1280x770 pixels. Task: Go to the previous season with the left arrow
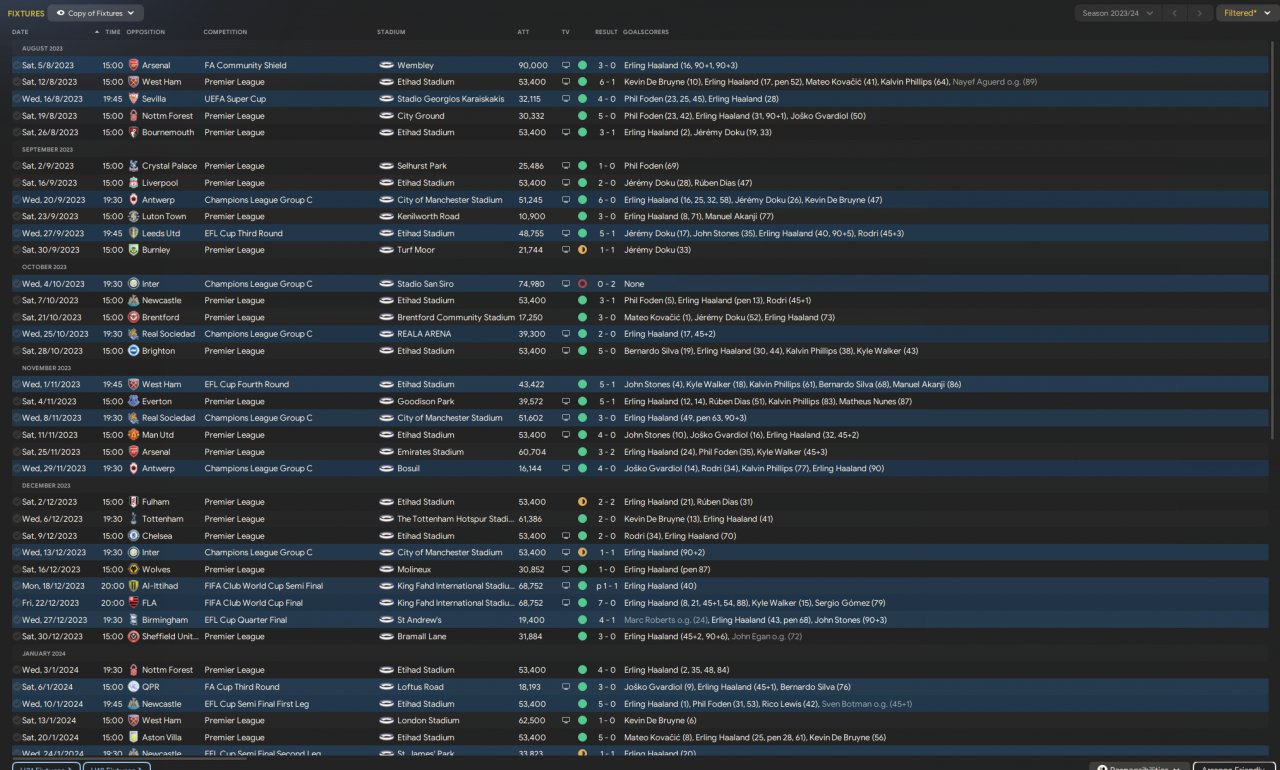click(x=1175, y=13)
